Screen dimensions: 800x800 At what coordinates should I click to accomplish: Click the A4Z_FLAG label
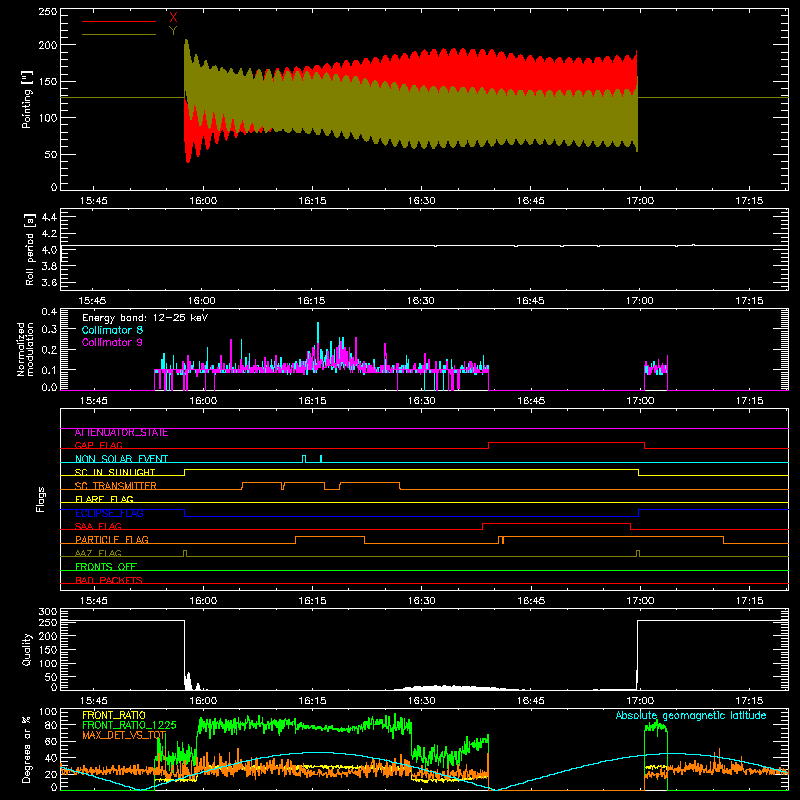click(98, 553)
